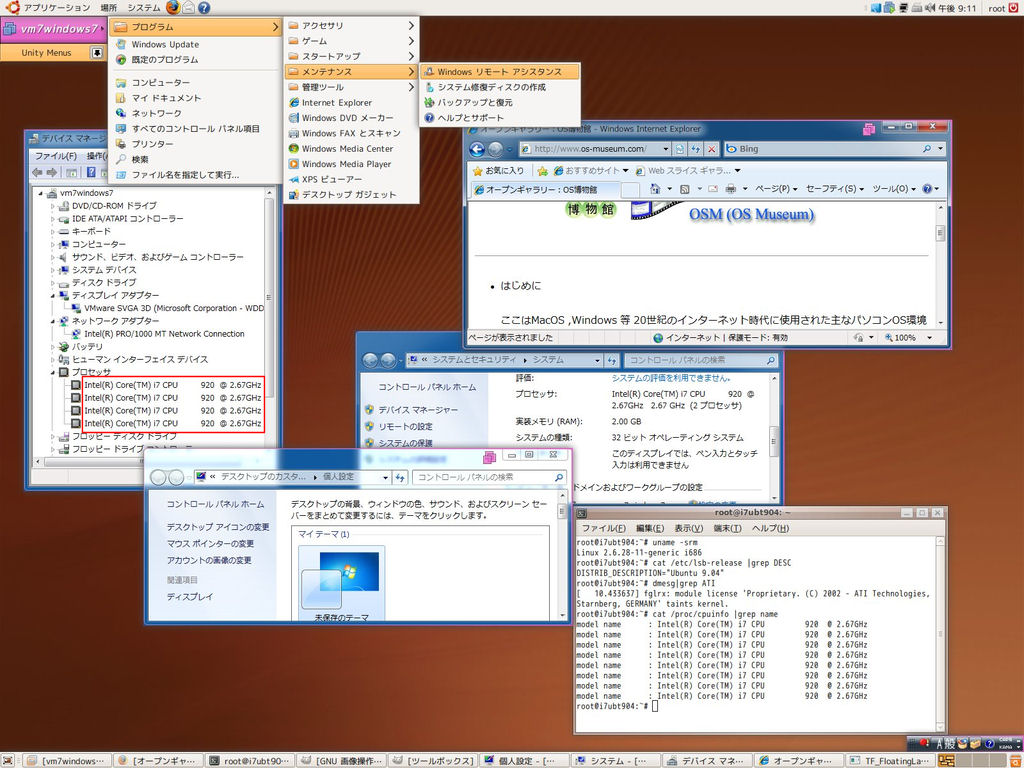Click search magnifier in the Personalization window
This screenshot has width=1024, height=768.
click(558, 477)
